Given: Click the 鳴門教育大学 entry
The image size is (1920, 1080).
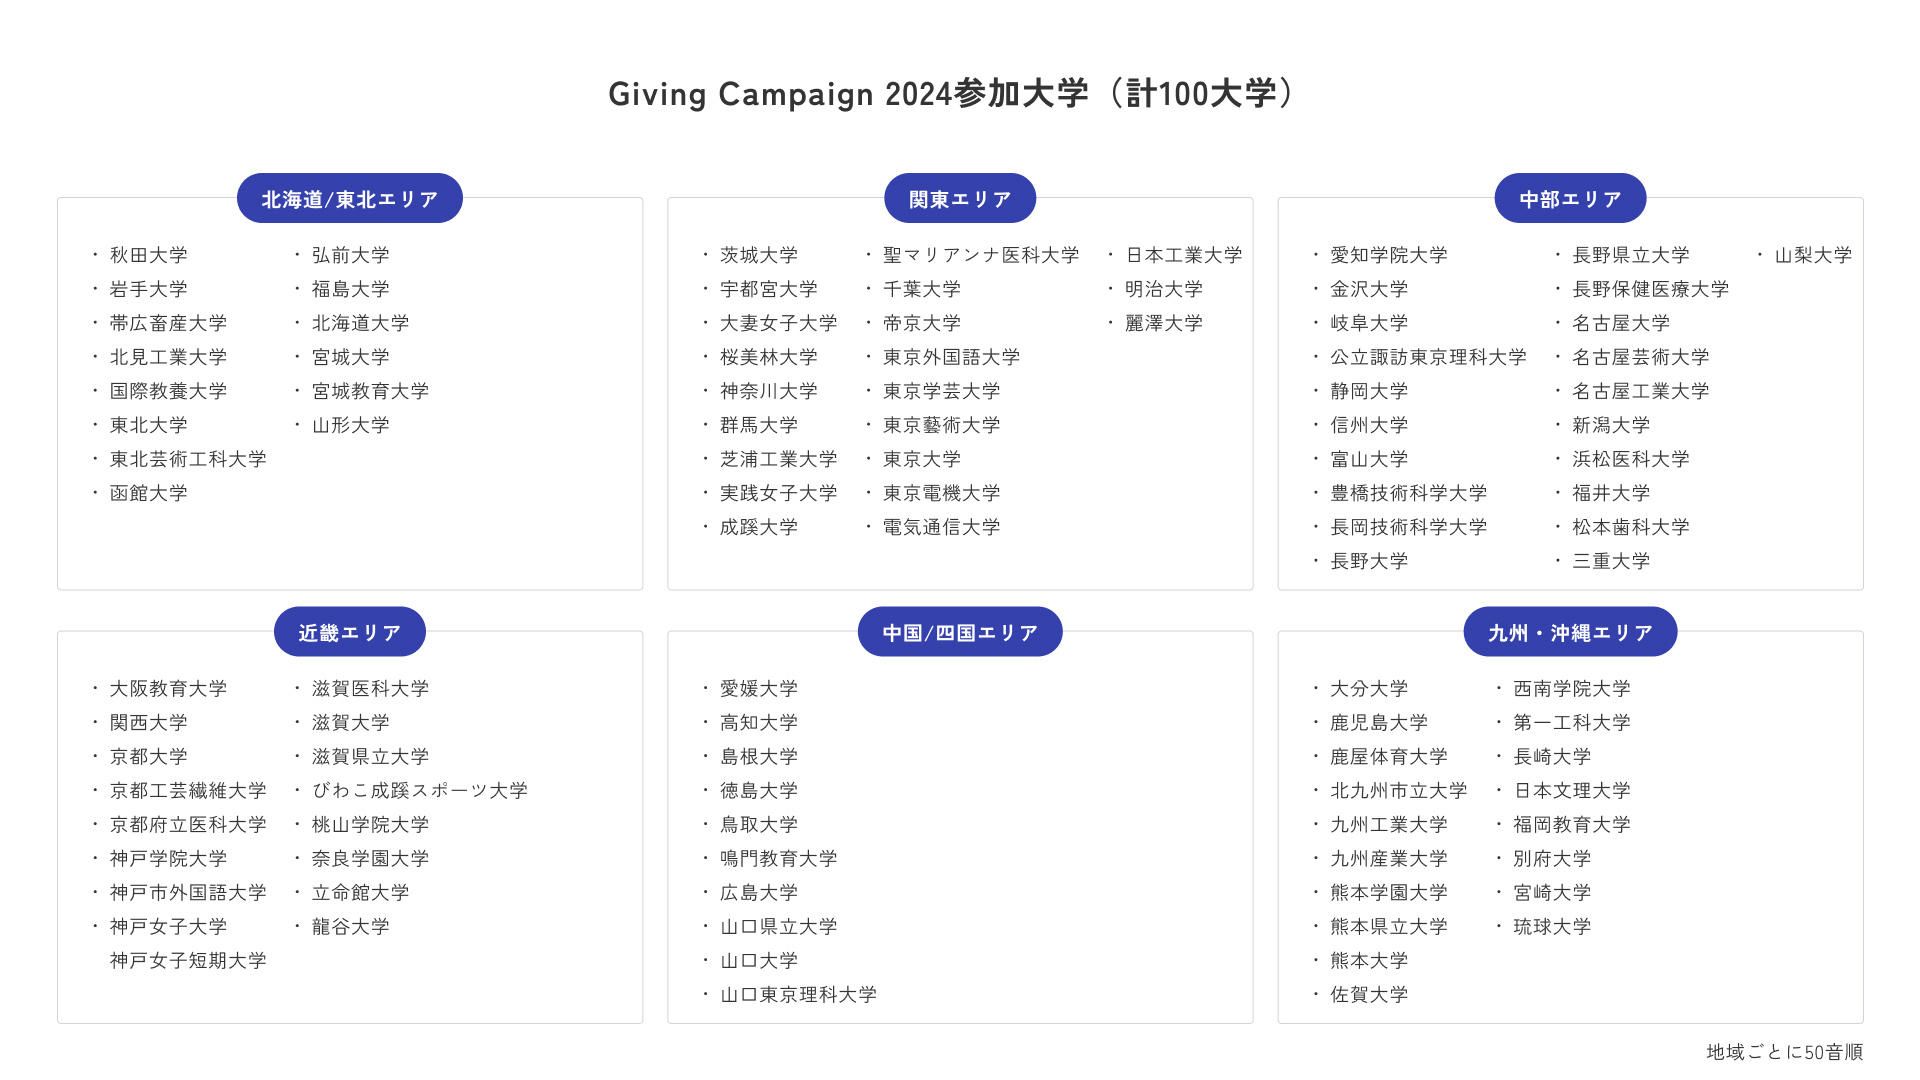Looking at the screenshot, I should (778, 858).
